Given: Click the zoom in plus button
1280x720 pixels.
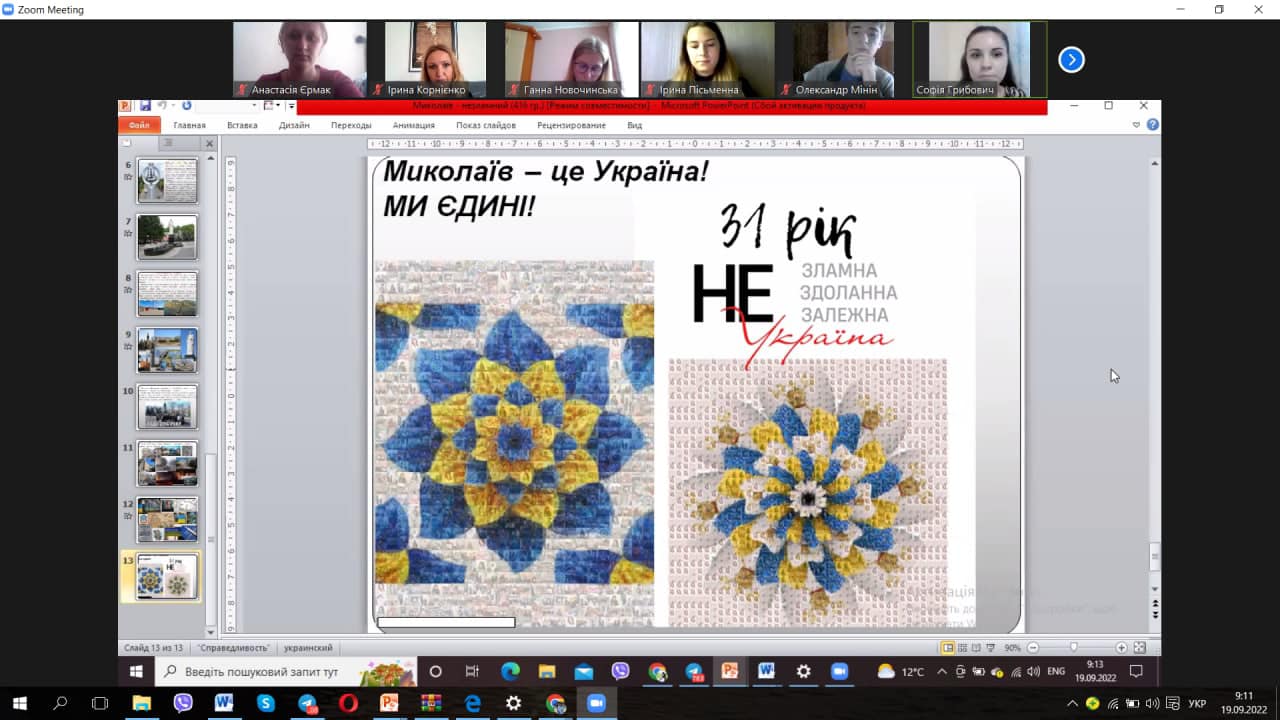Looking at the screenshot, I should click(x=1121, y=648).
